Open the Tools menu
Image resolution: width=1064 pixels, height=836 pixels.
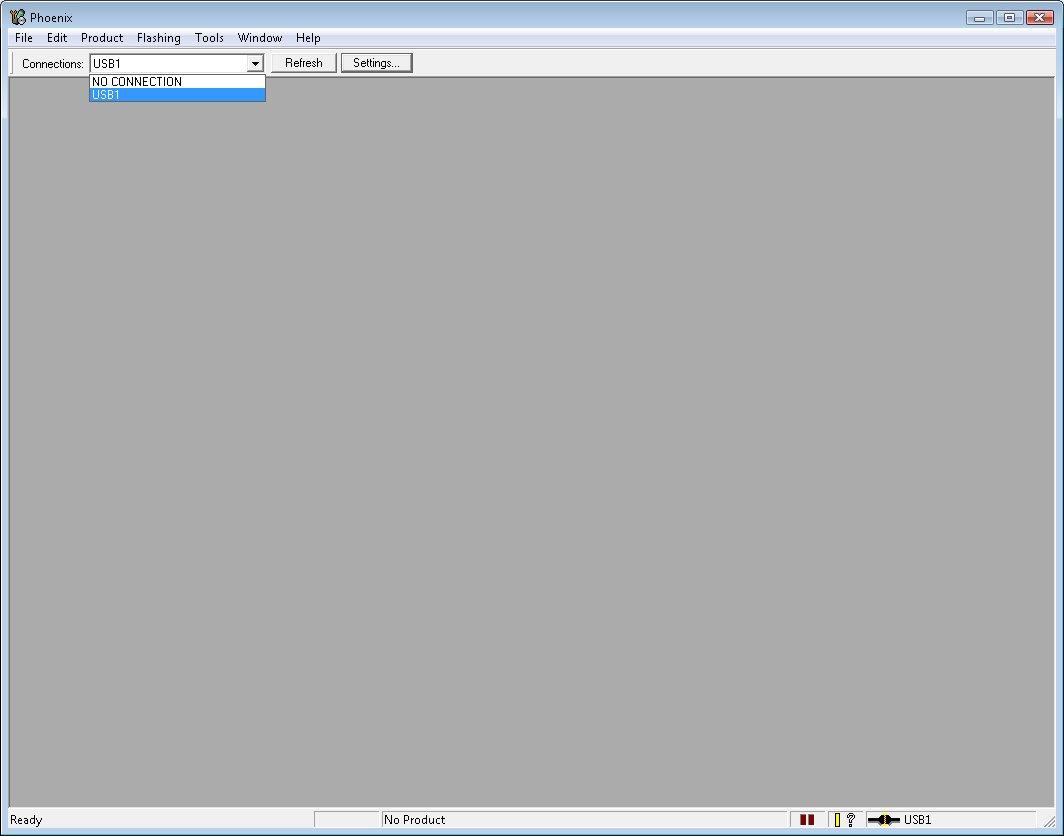click(209, 38)
